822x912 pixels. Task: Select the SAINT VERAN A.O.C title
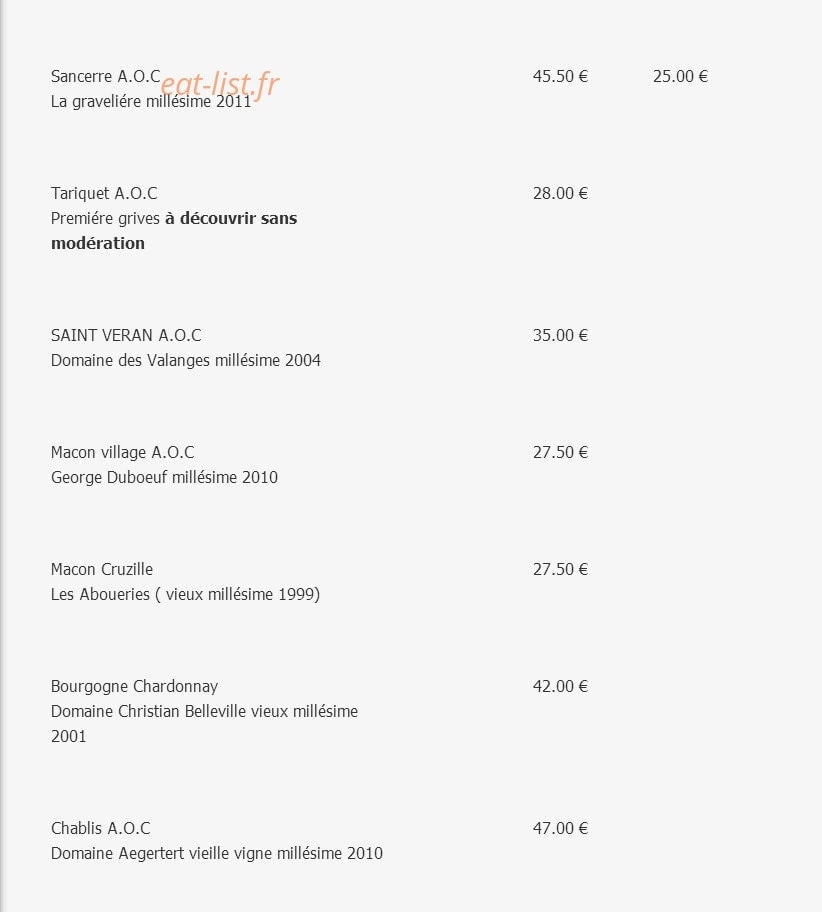click(x=126, y=335)
